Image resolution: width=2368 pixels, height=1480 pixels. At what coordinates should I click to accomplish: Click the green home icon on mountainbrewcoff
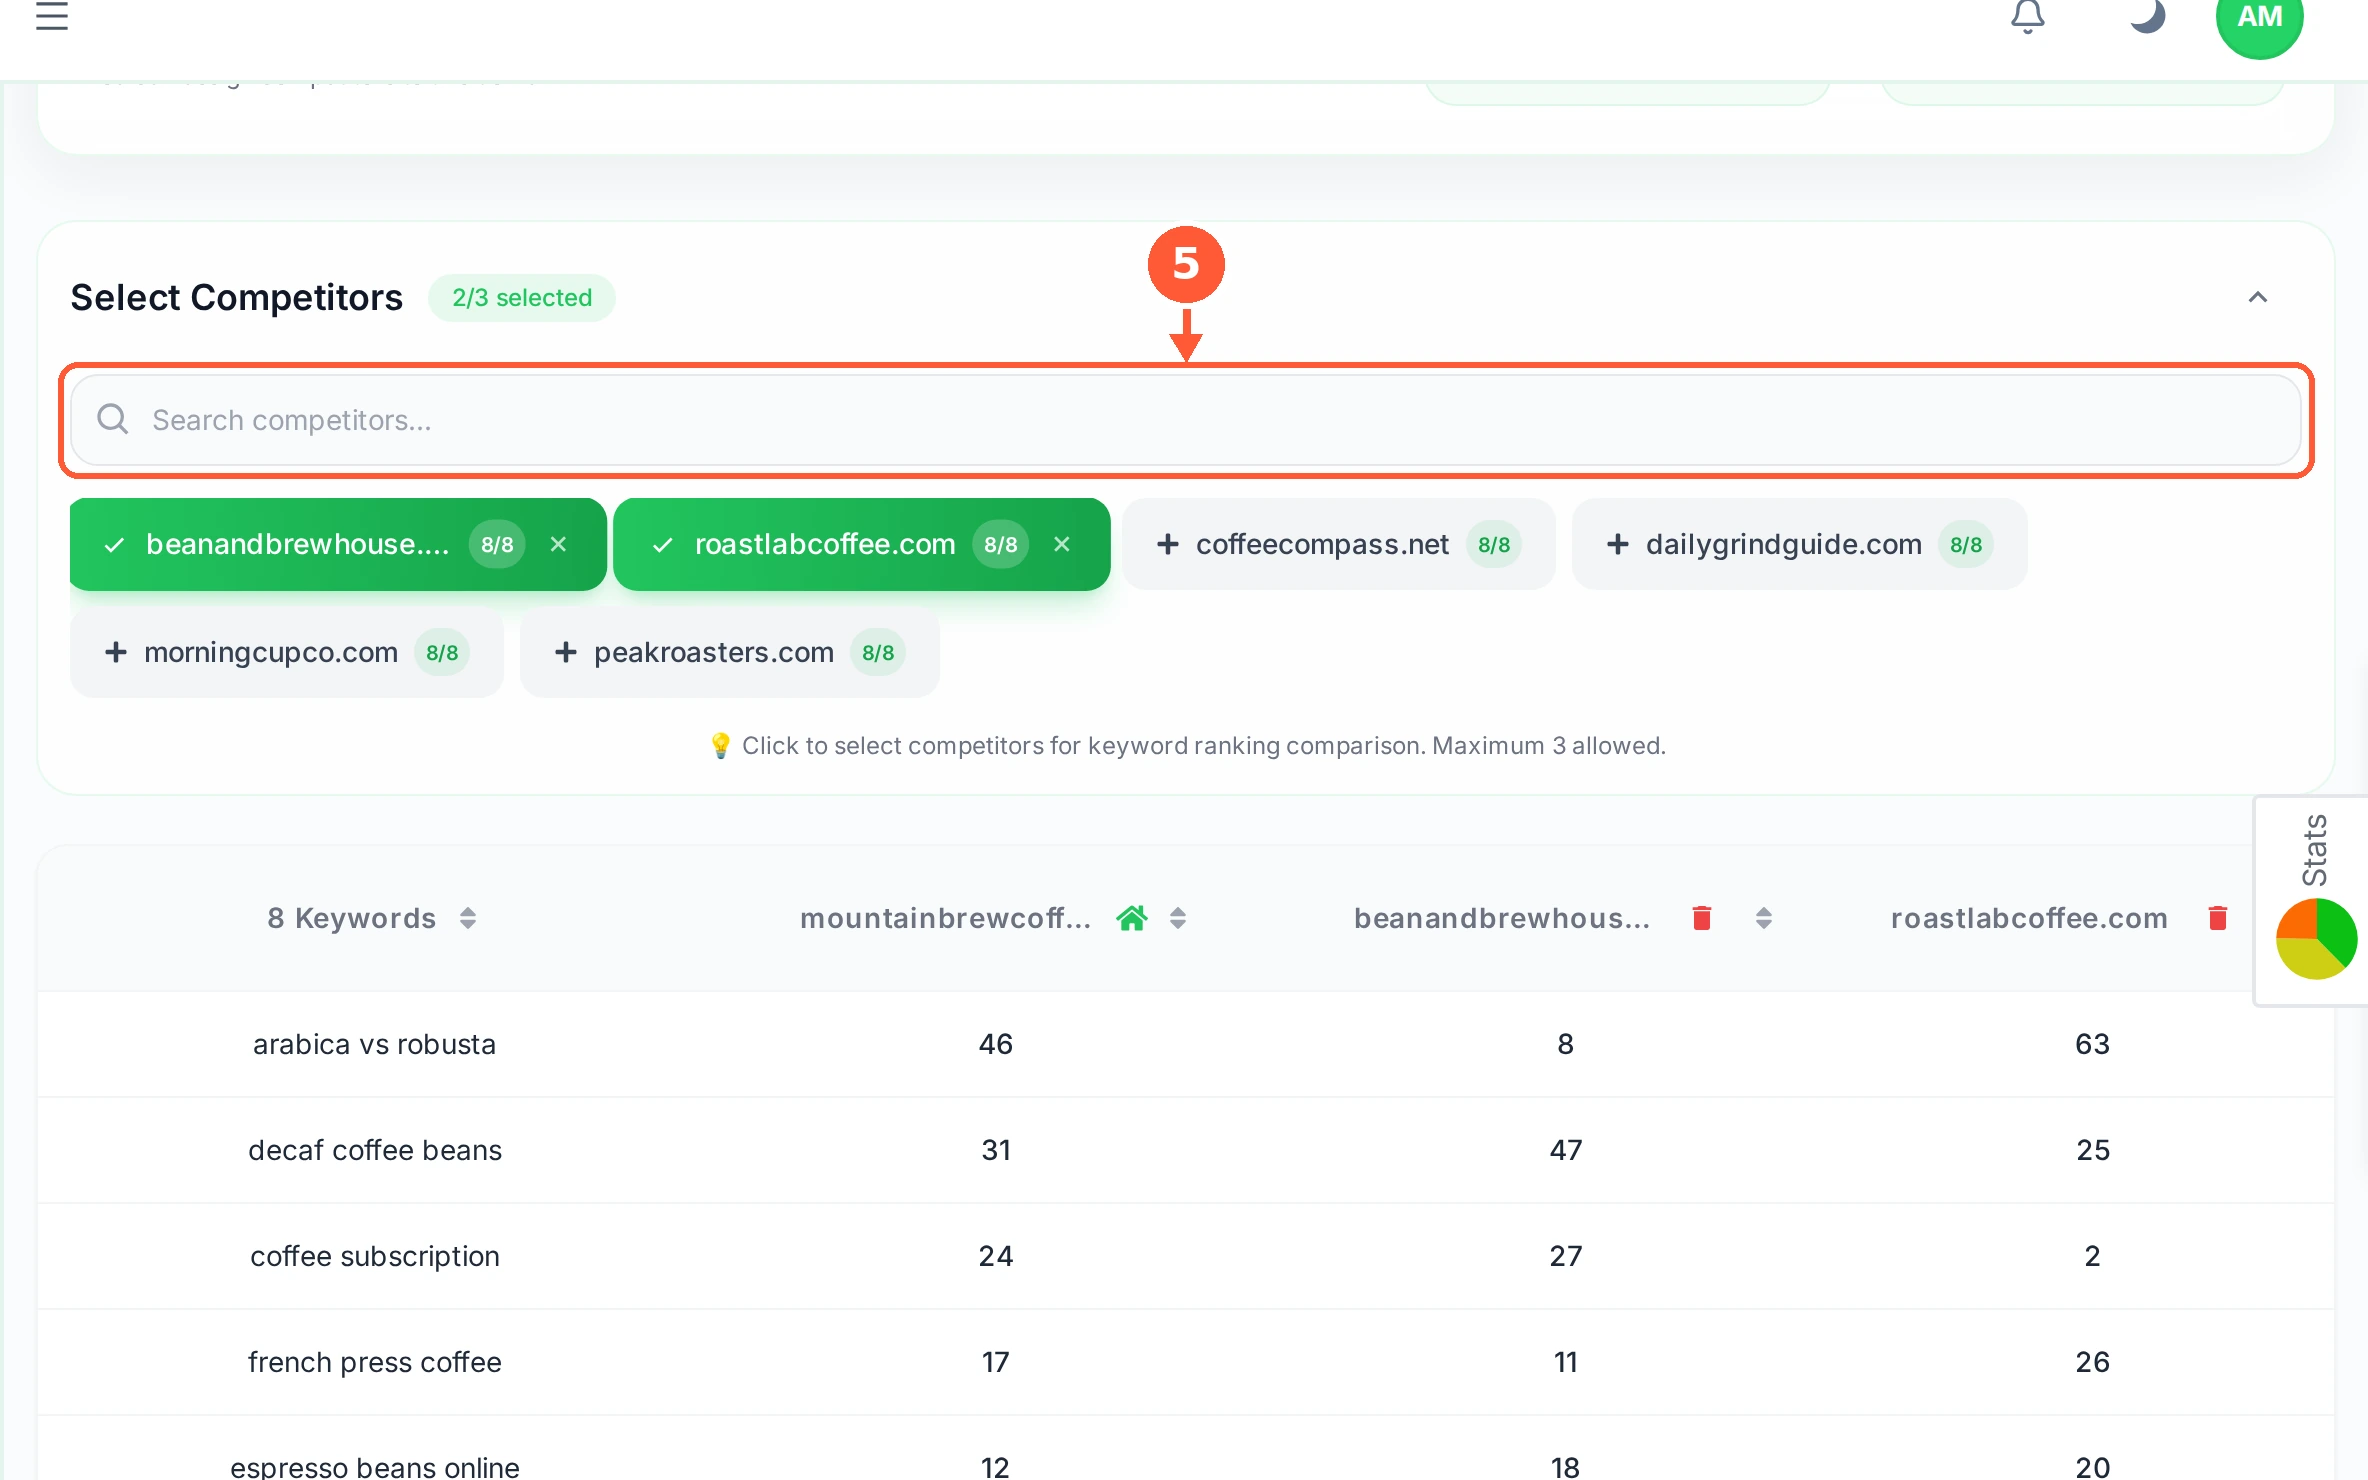pyautogui.click(x=1132, y=918)
